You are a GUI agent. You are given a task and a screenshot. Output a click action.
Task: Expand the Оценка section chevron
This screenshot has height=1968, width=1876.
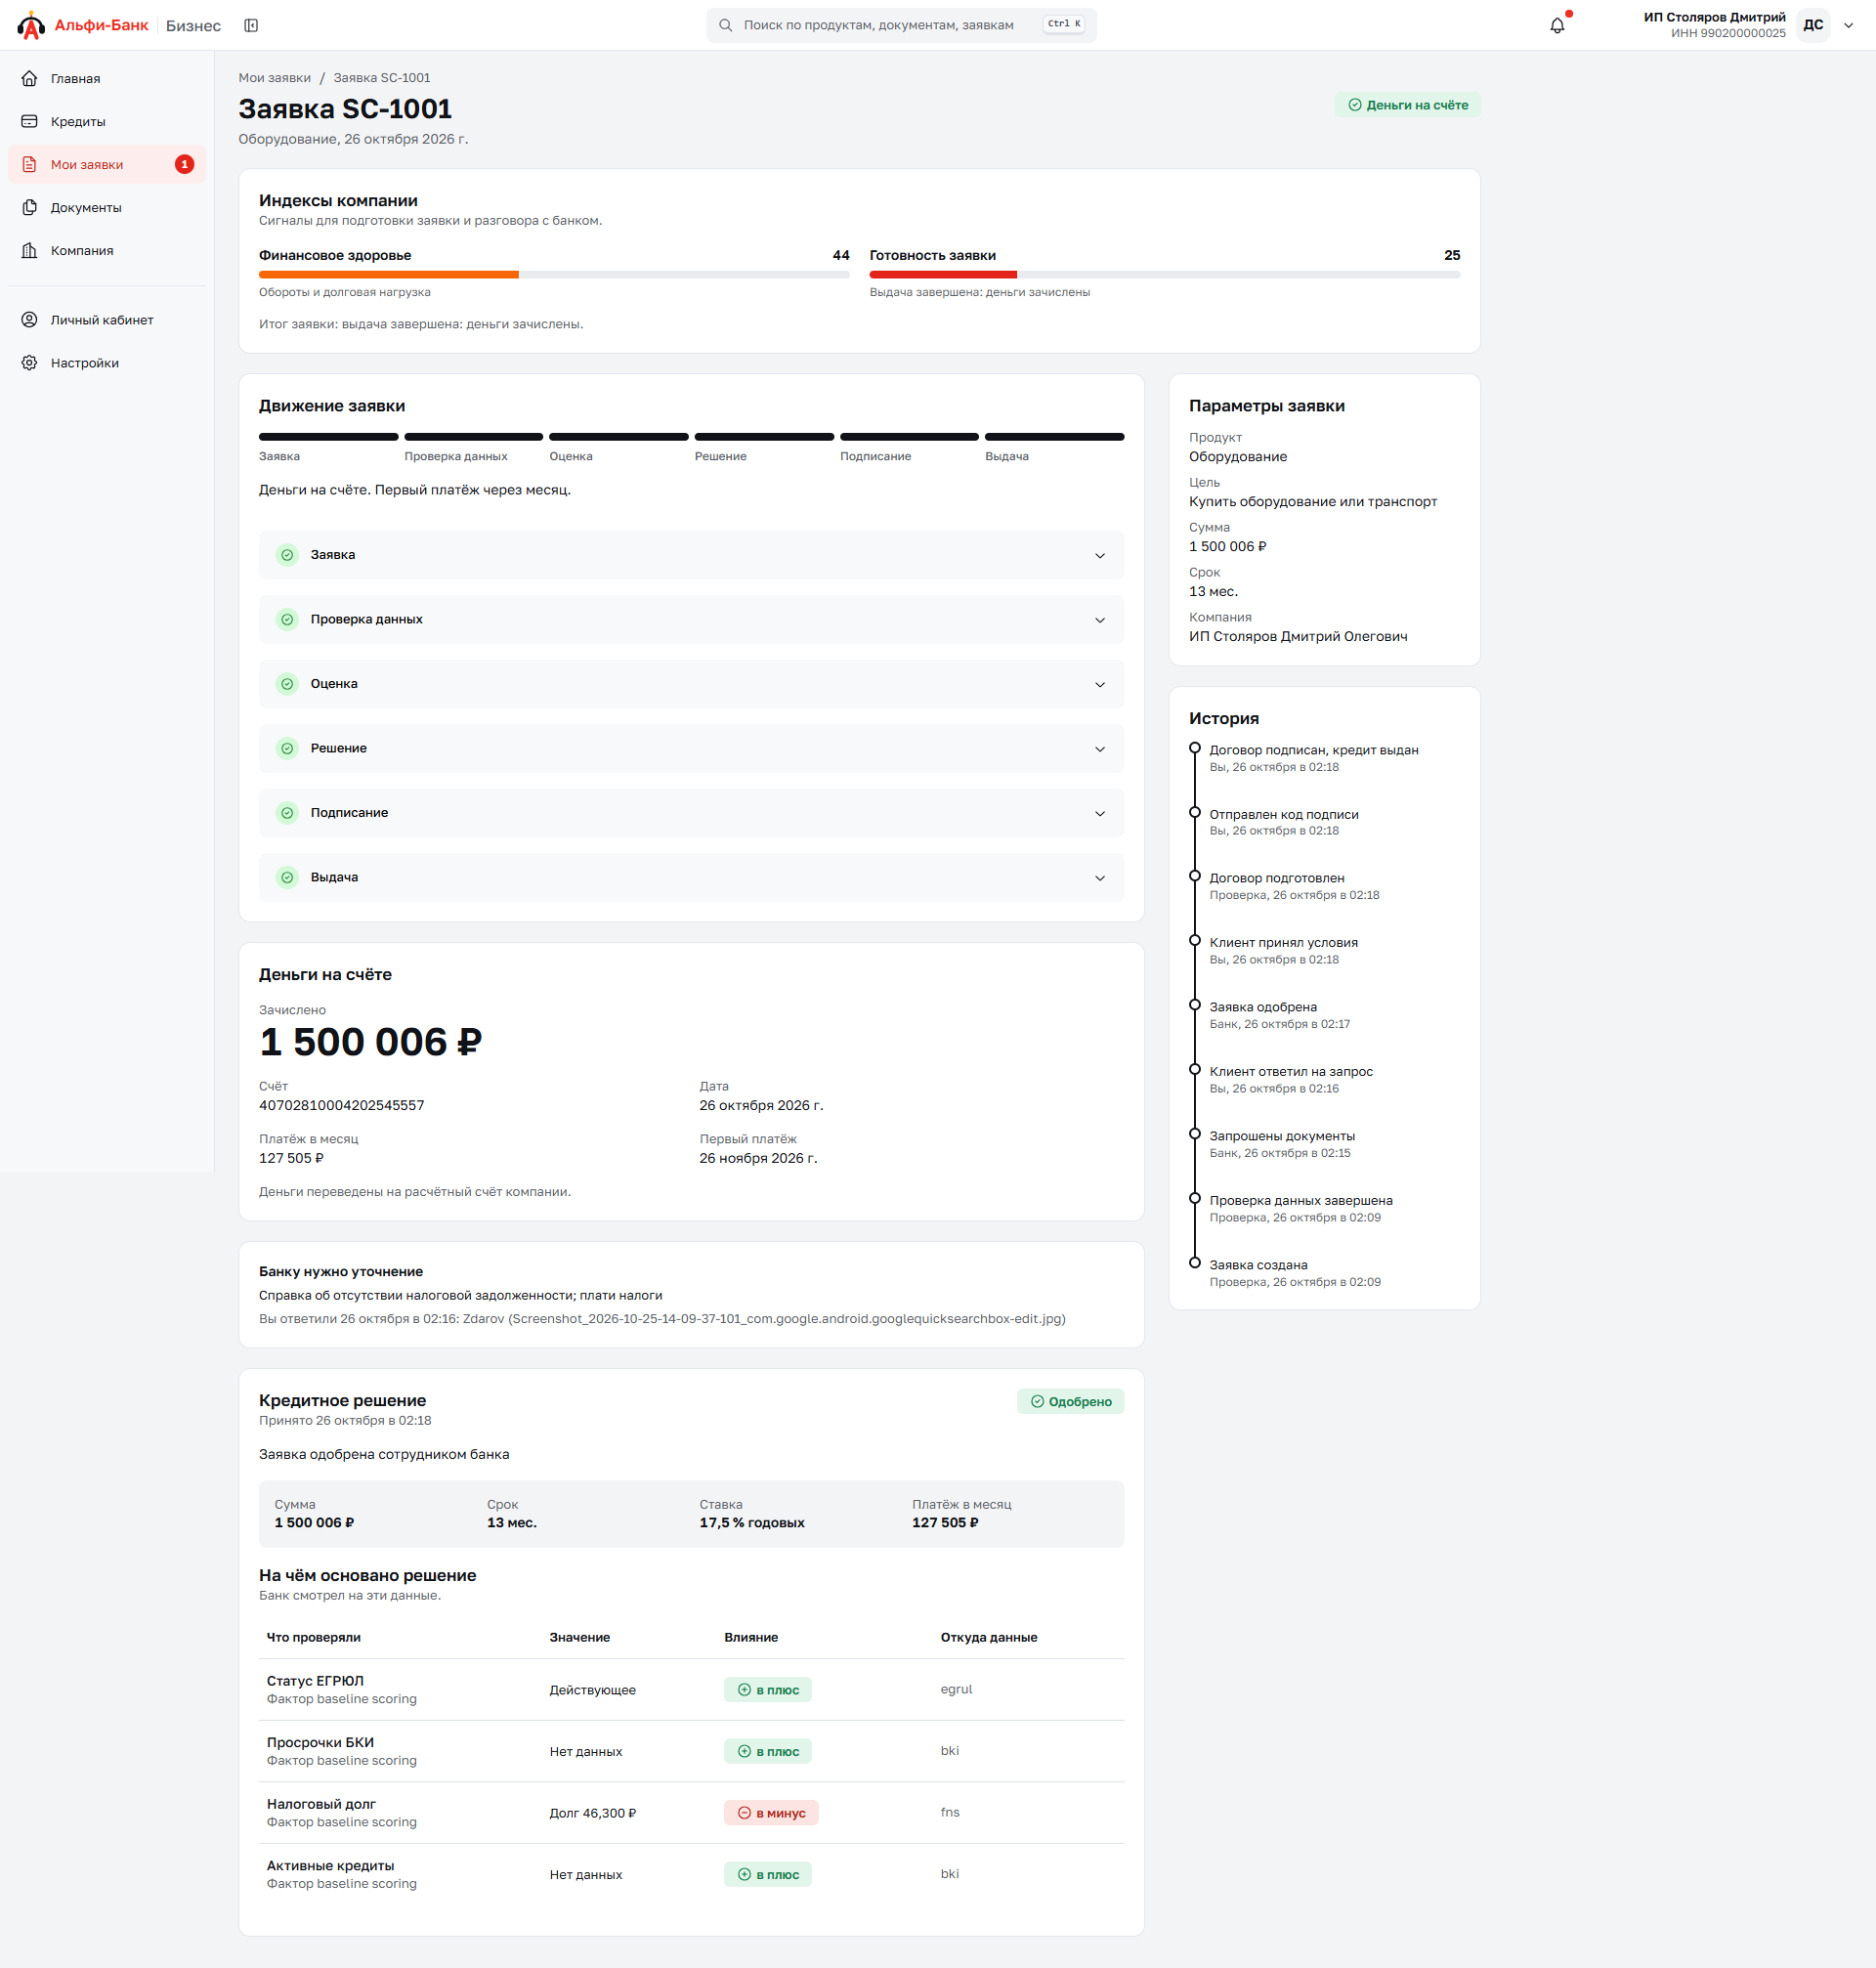click(x=1100, y=684)
